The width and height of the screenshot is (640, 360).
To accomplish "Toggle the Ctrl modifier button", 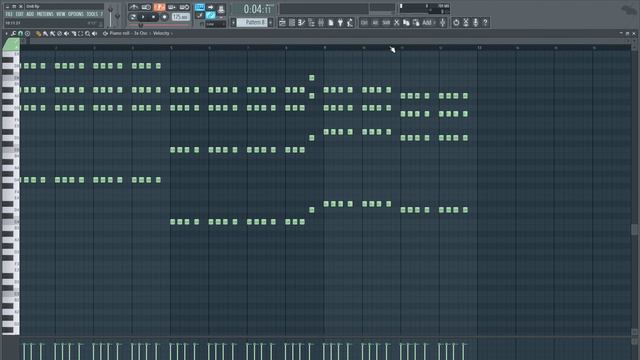I will [x=364, y=22].
